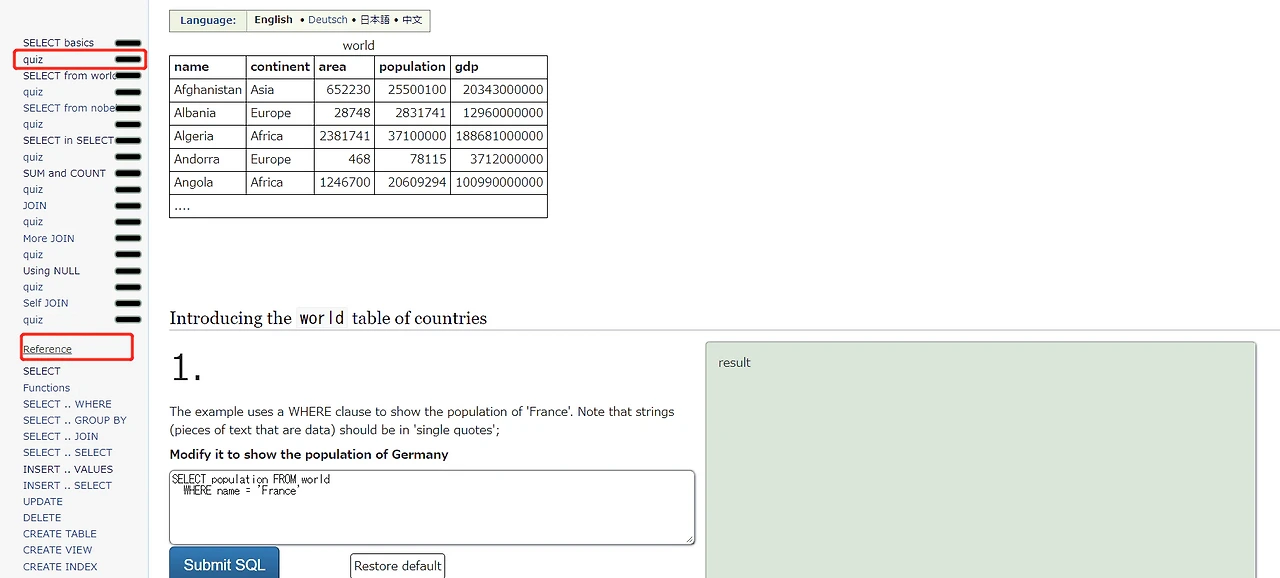Click the 'world' table caption
The image size is (1280, 578).
point(358,46)
